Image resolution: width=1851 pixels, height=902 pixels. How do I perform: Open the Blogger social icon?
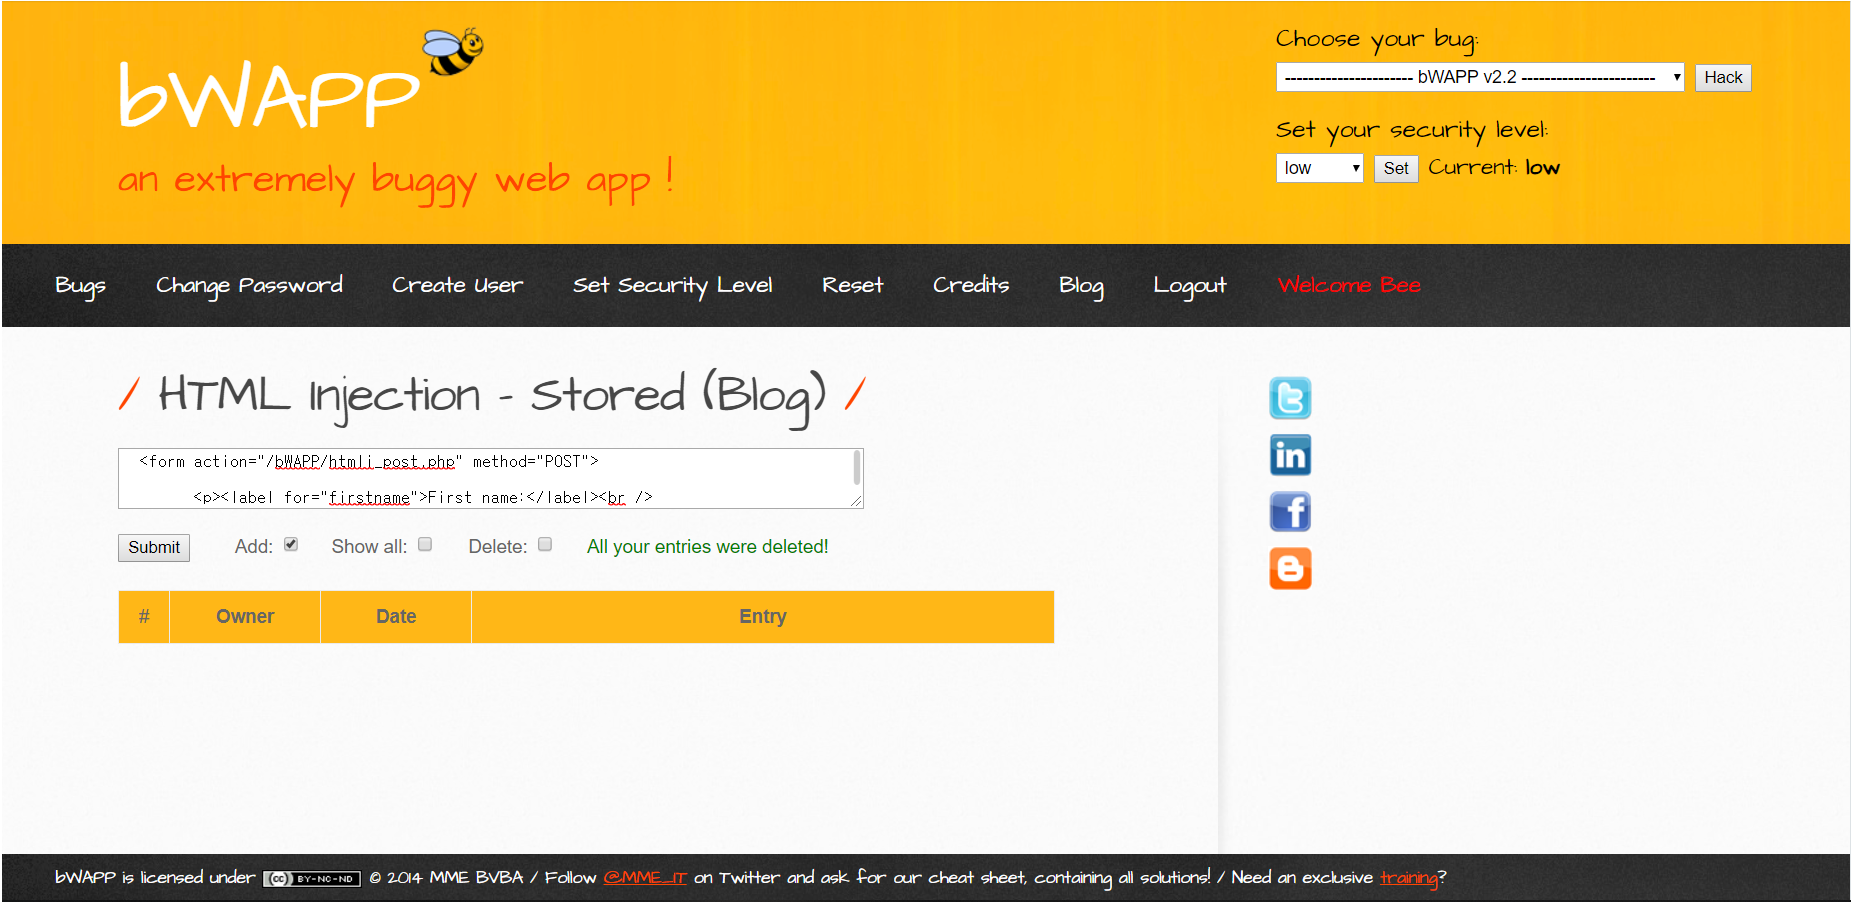pyautogui.click(x=1290, y=569)
